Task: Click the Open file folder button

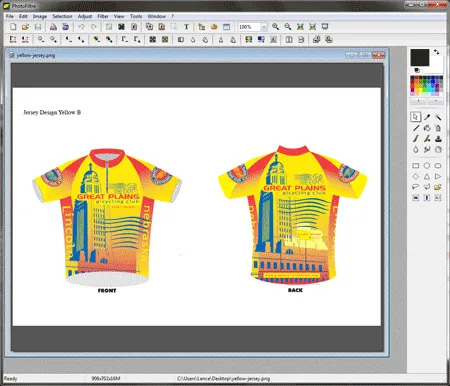Action: (25, 27)
